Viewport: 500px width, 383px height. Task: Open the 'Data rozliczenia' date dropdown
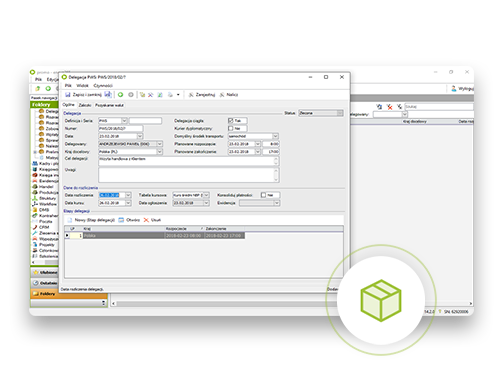[x=128, y=195]
